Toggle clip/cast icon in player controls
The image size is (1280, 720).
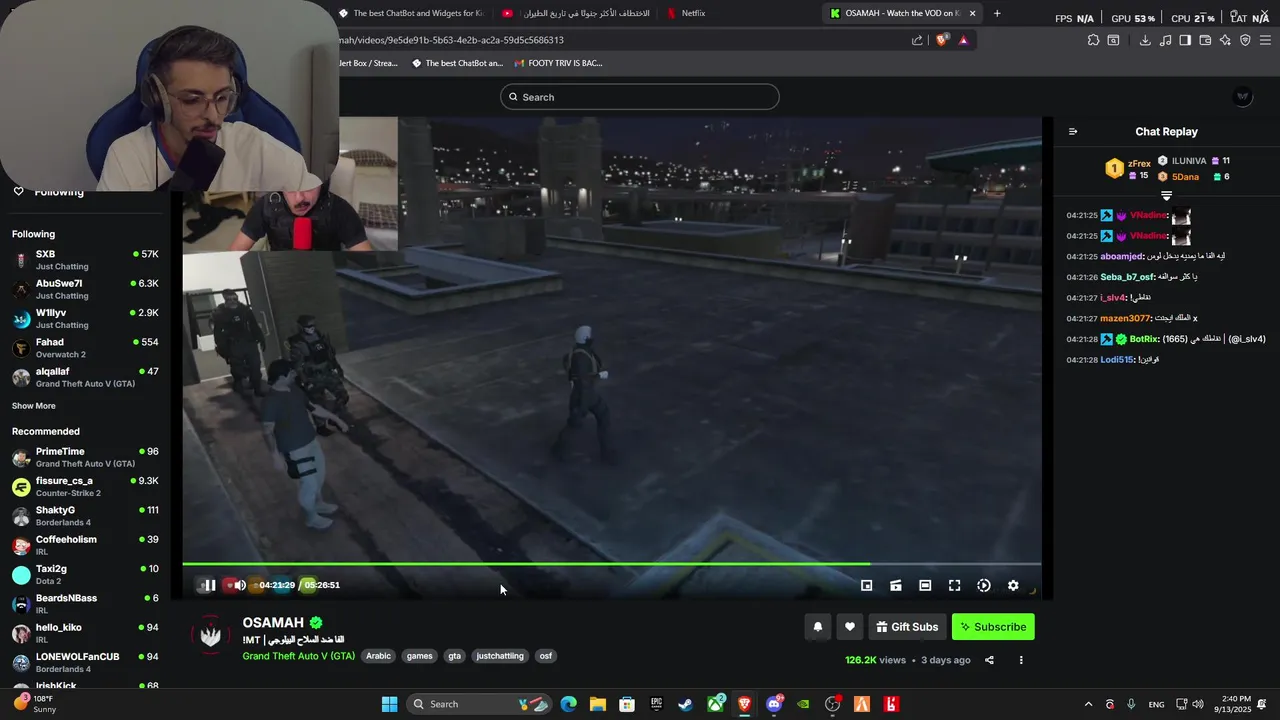[896, 586]
